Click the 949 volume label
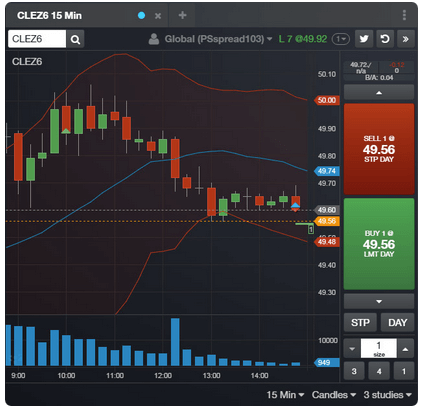The width and height of the screenshot is (423, 410). point(327,362)
